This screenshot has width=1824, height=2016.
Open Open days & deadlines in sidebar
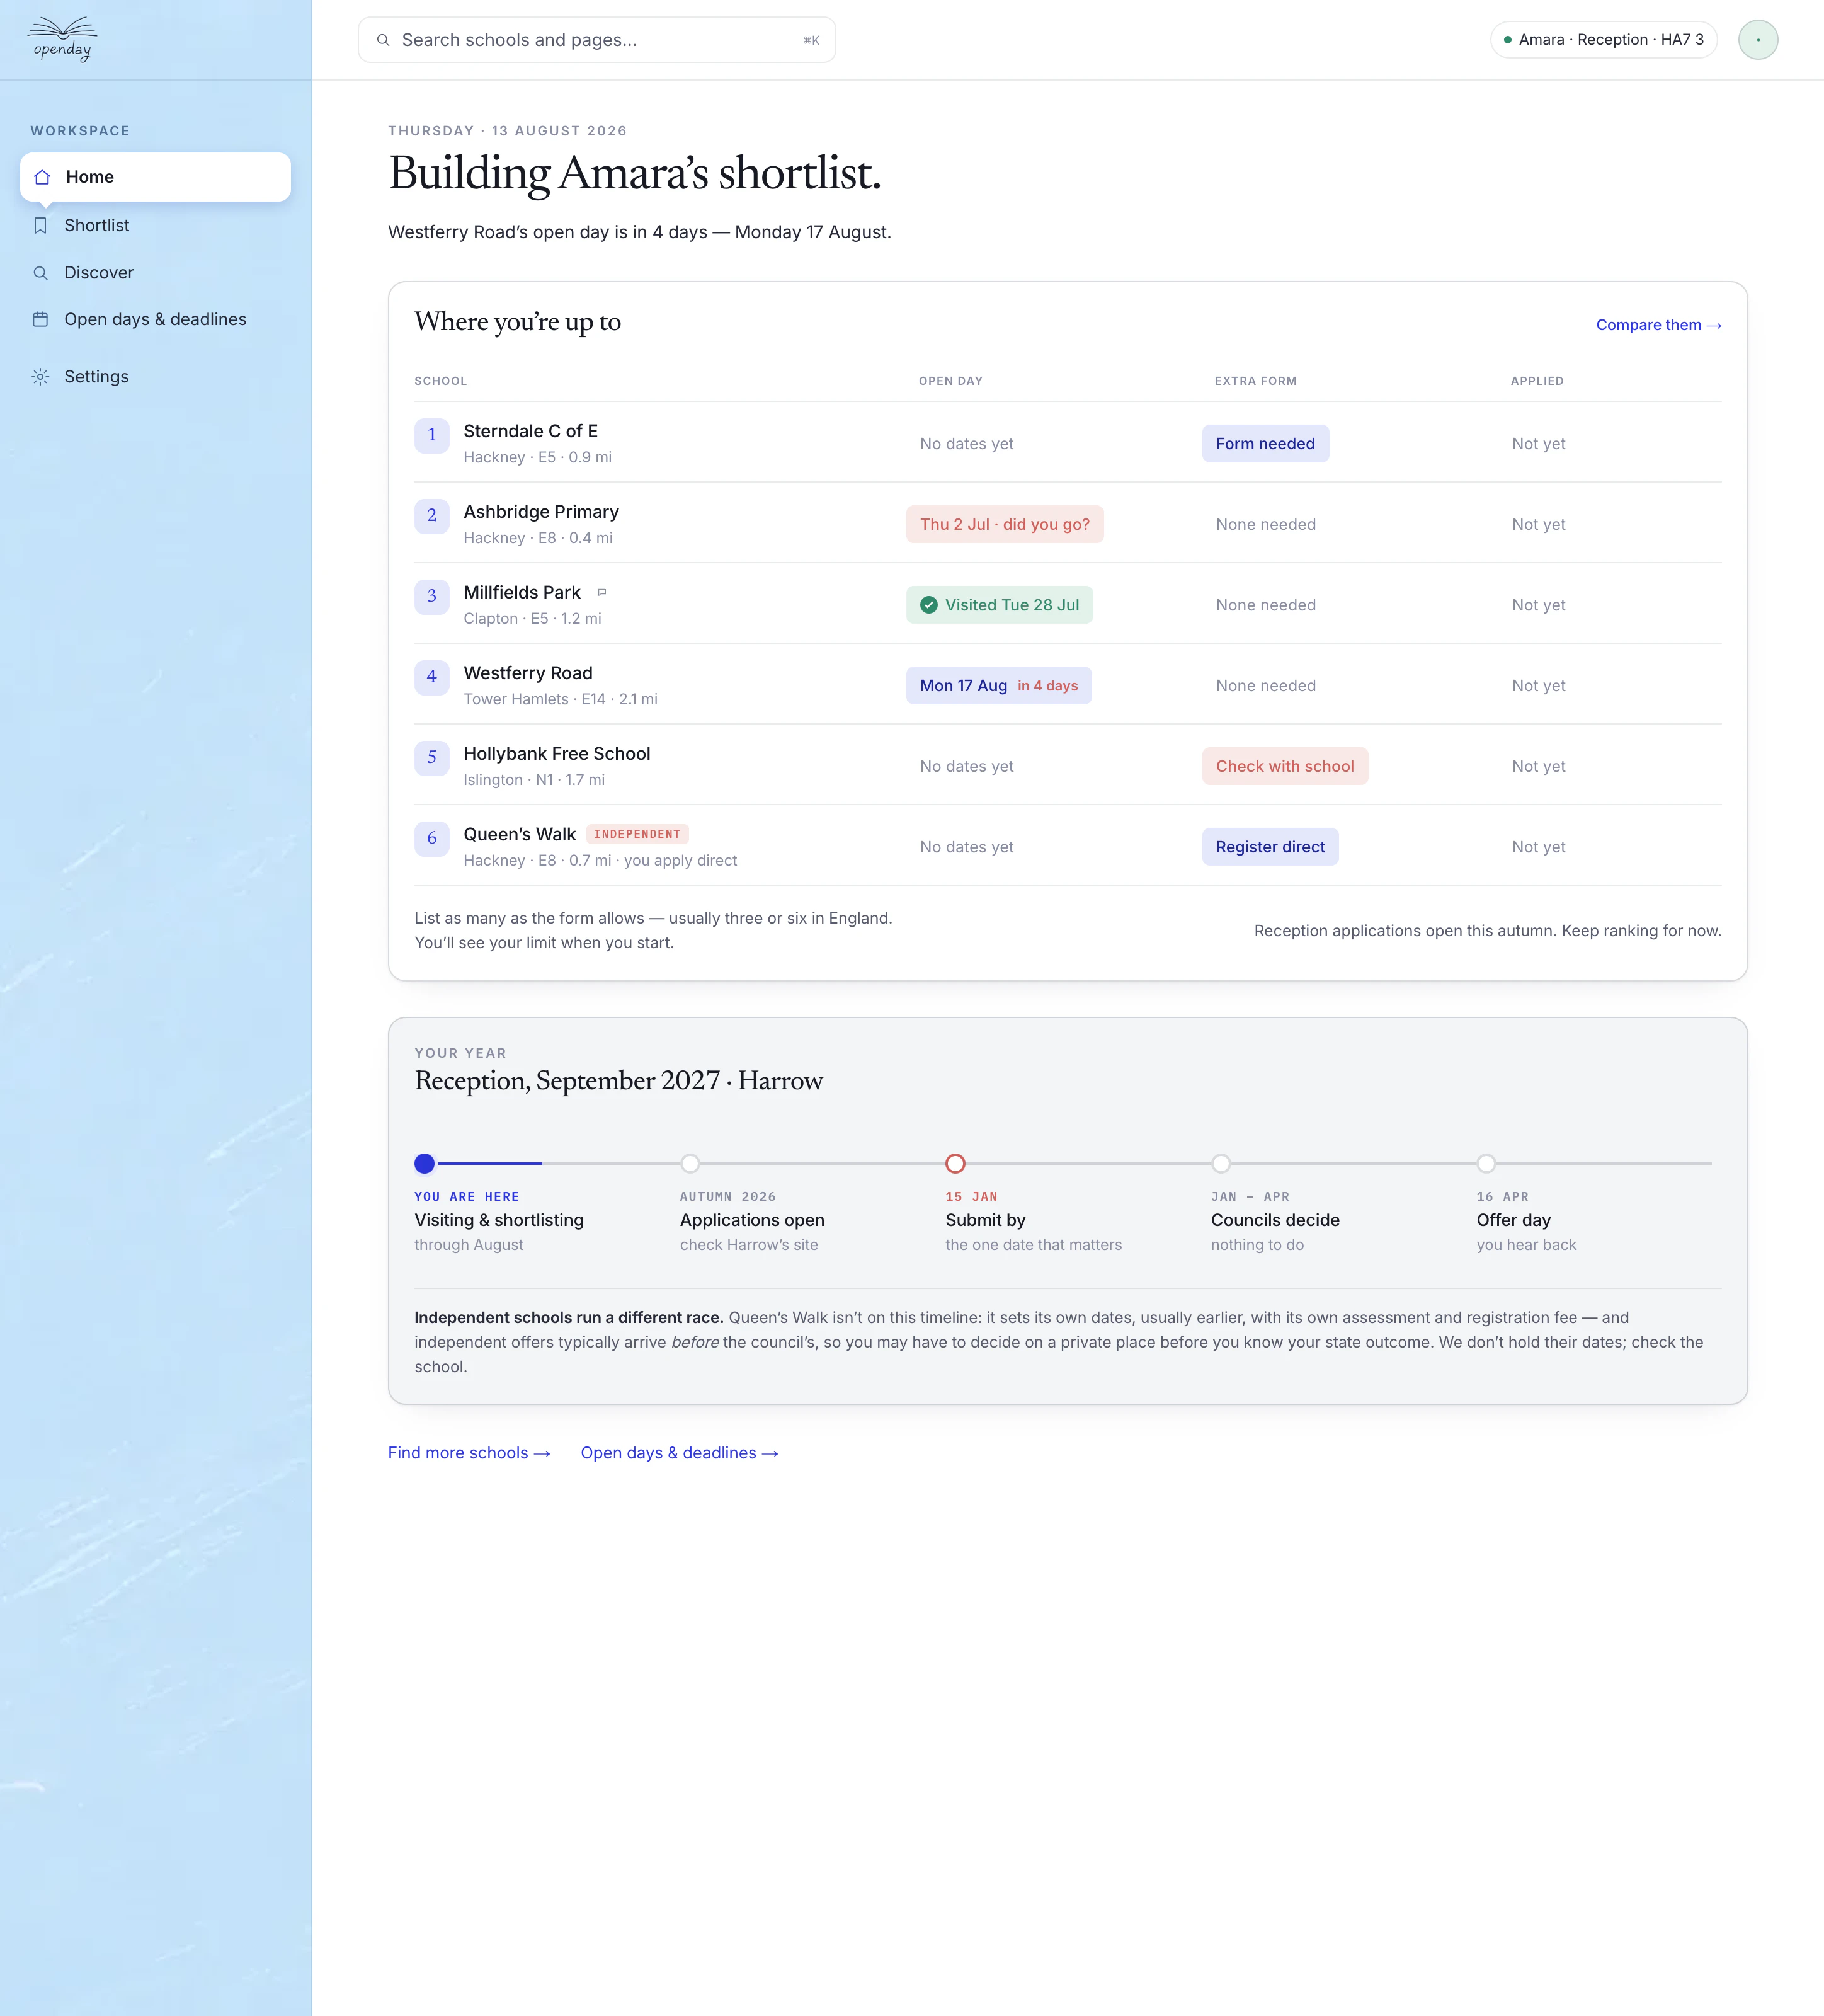tap(155, 320)
